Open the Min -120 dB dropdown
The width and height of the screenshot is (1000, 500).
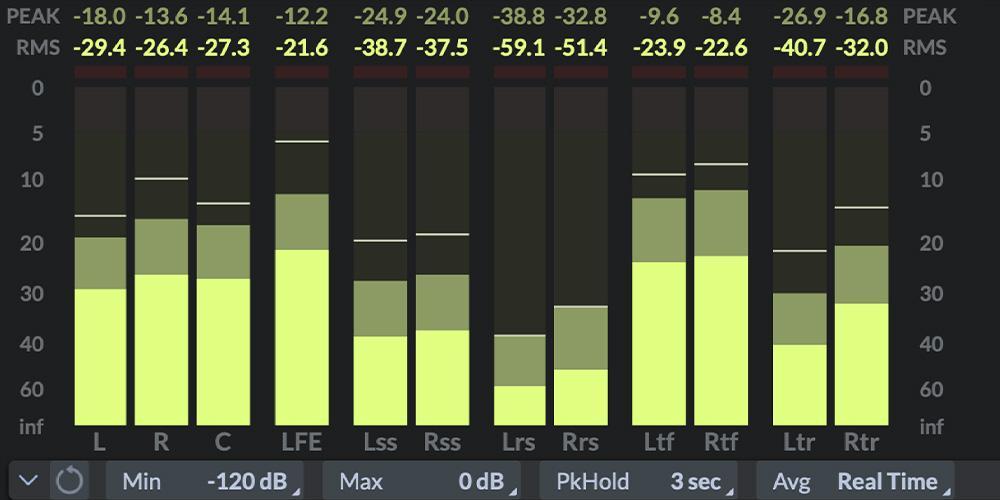tap(204, 481)
